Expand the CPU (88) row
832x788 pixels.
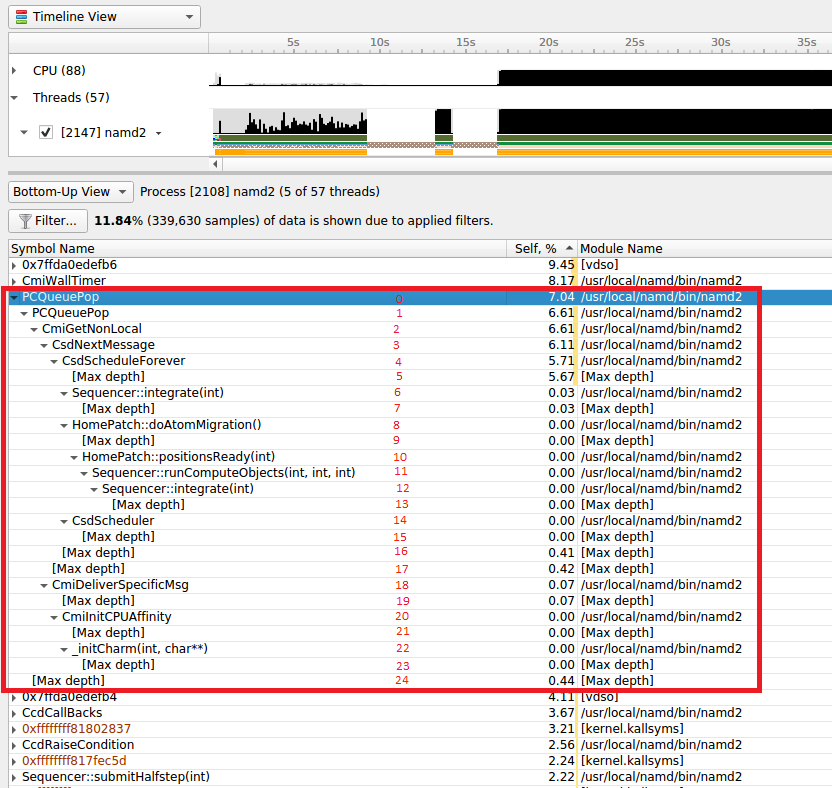[14, 70]
